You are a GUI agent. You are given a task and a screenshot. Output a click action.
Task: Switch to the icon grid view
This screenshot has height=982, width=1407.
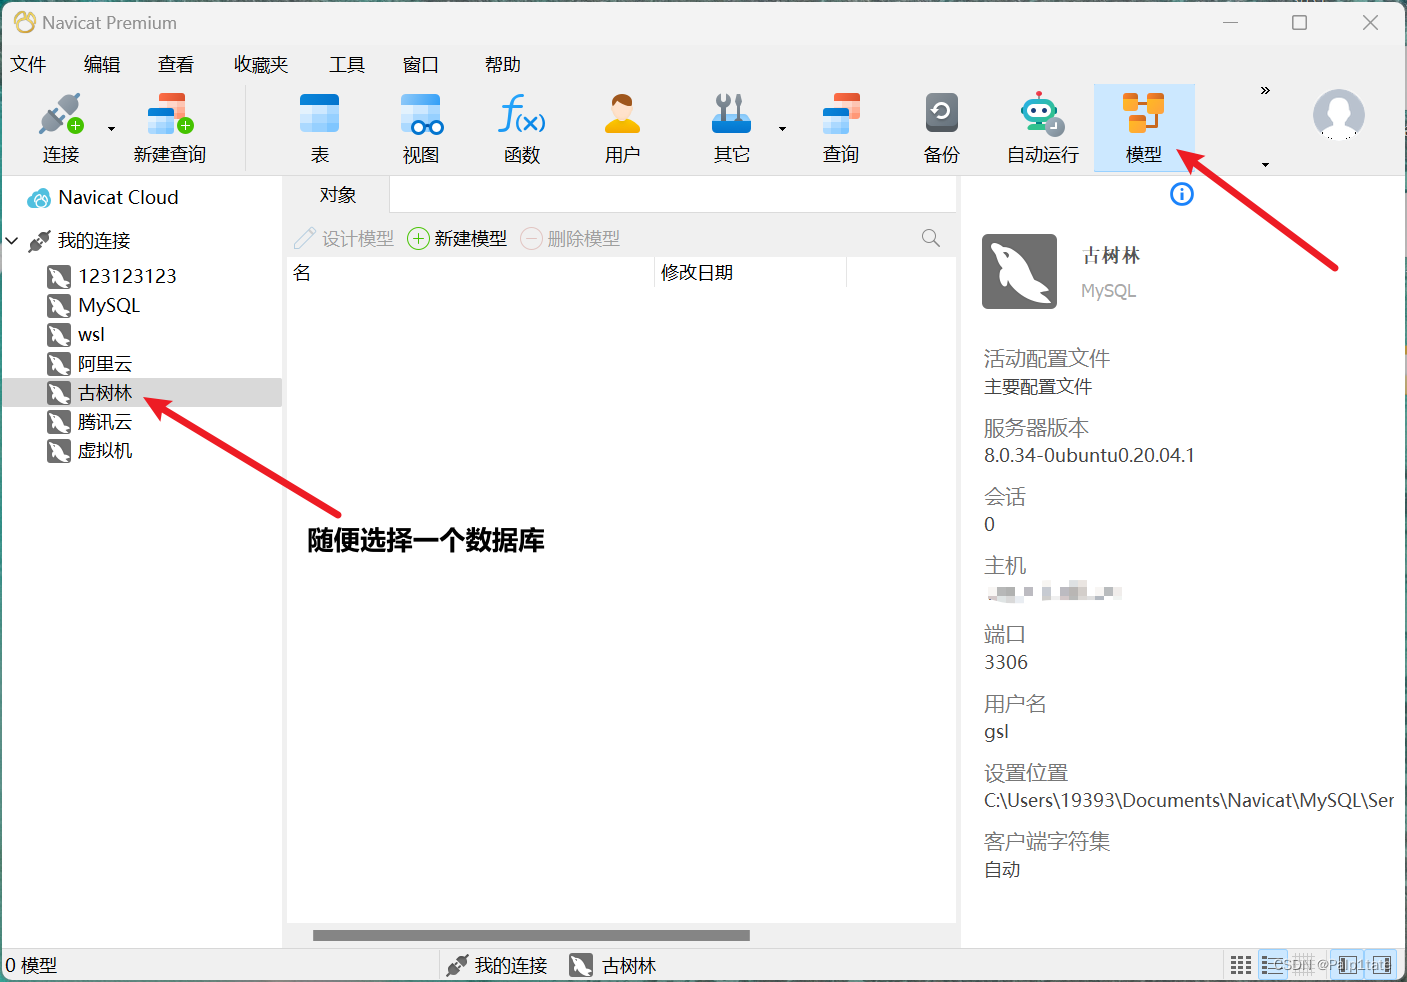(1241, 965)
